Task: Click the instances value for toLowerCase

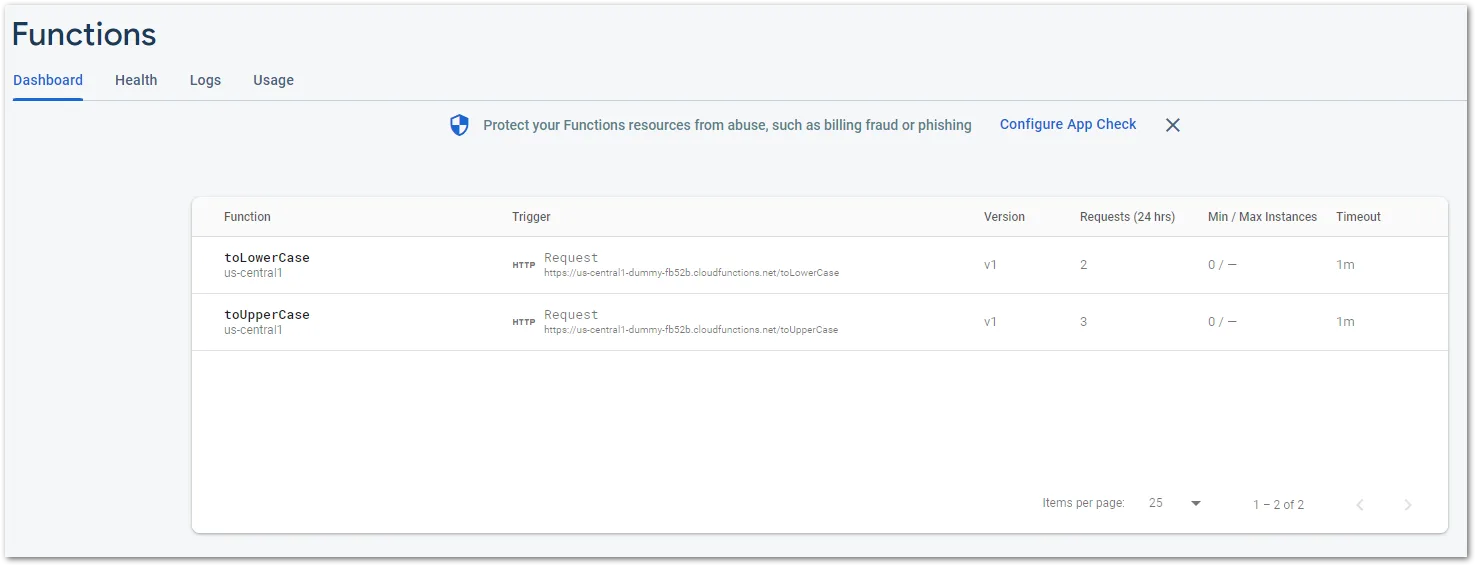Action: [x=1222, y=265]
